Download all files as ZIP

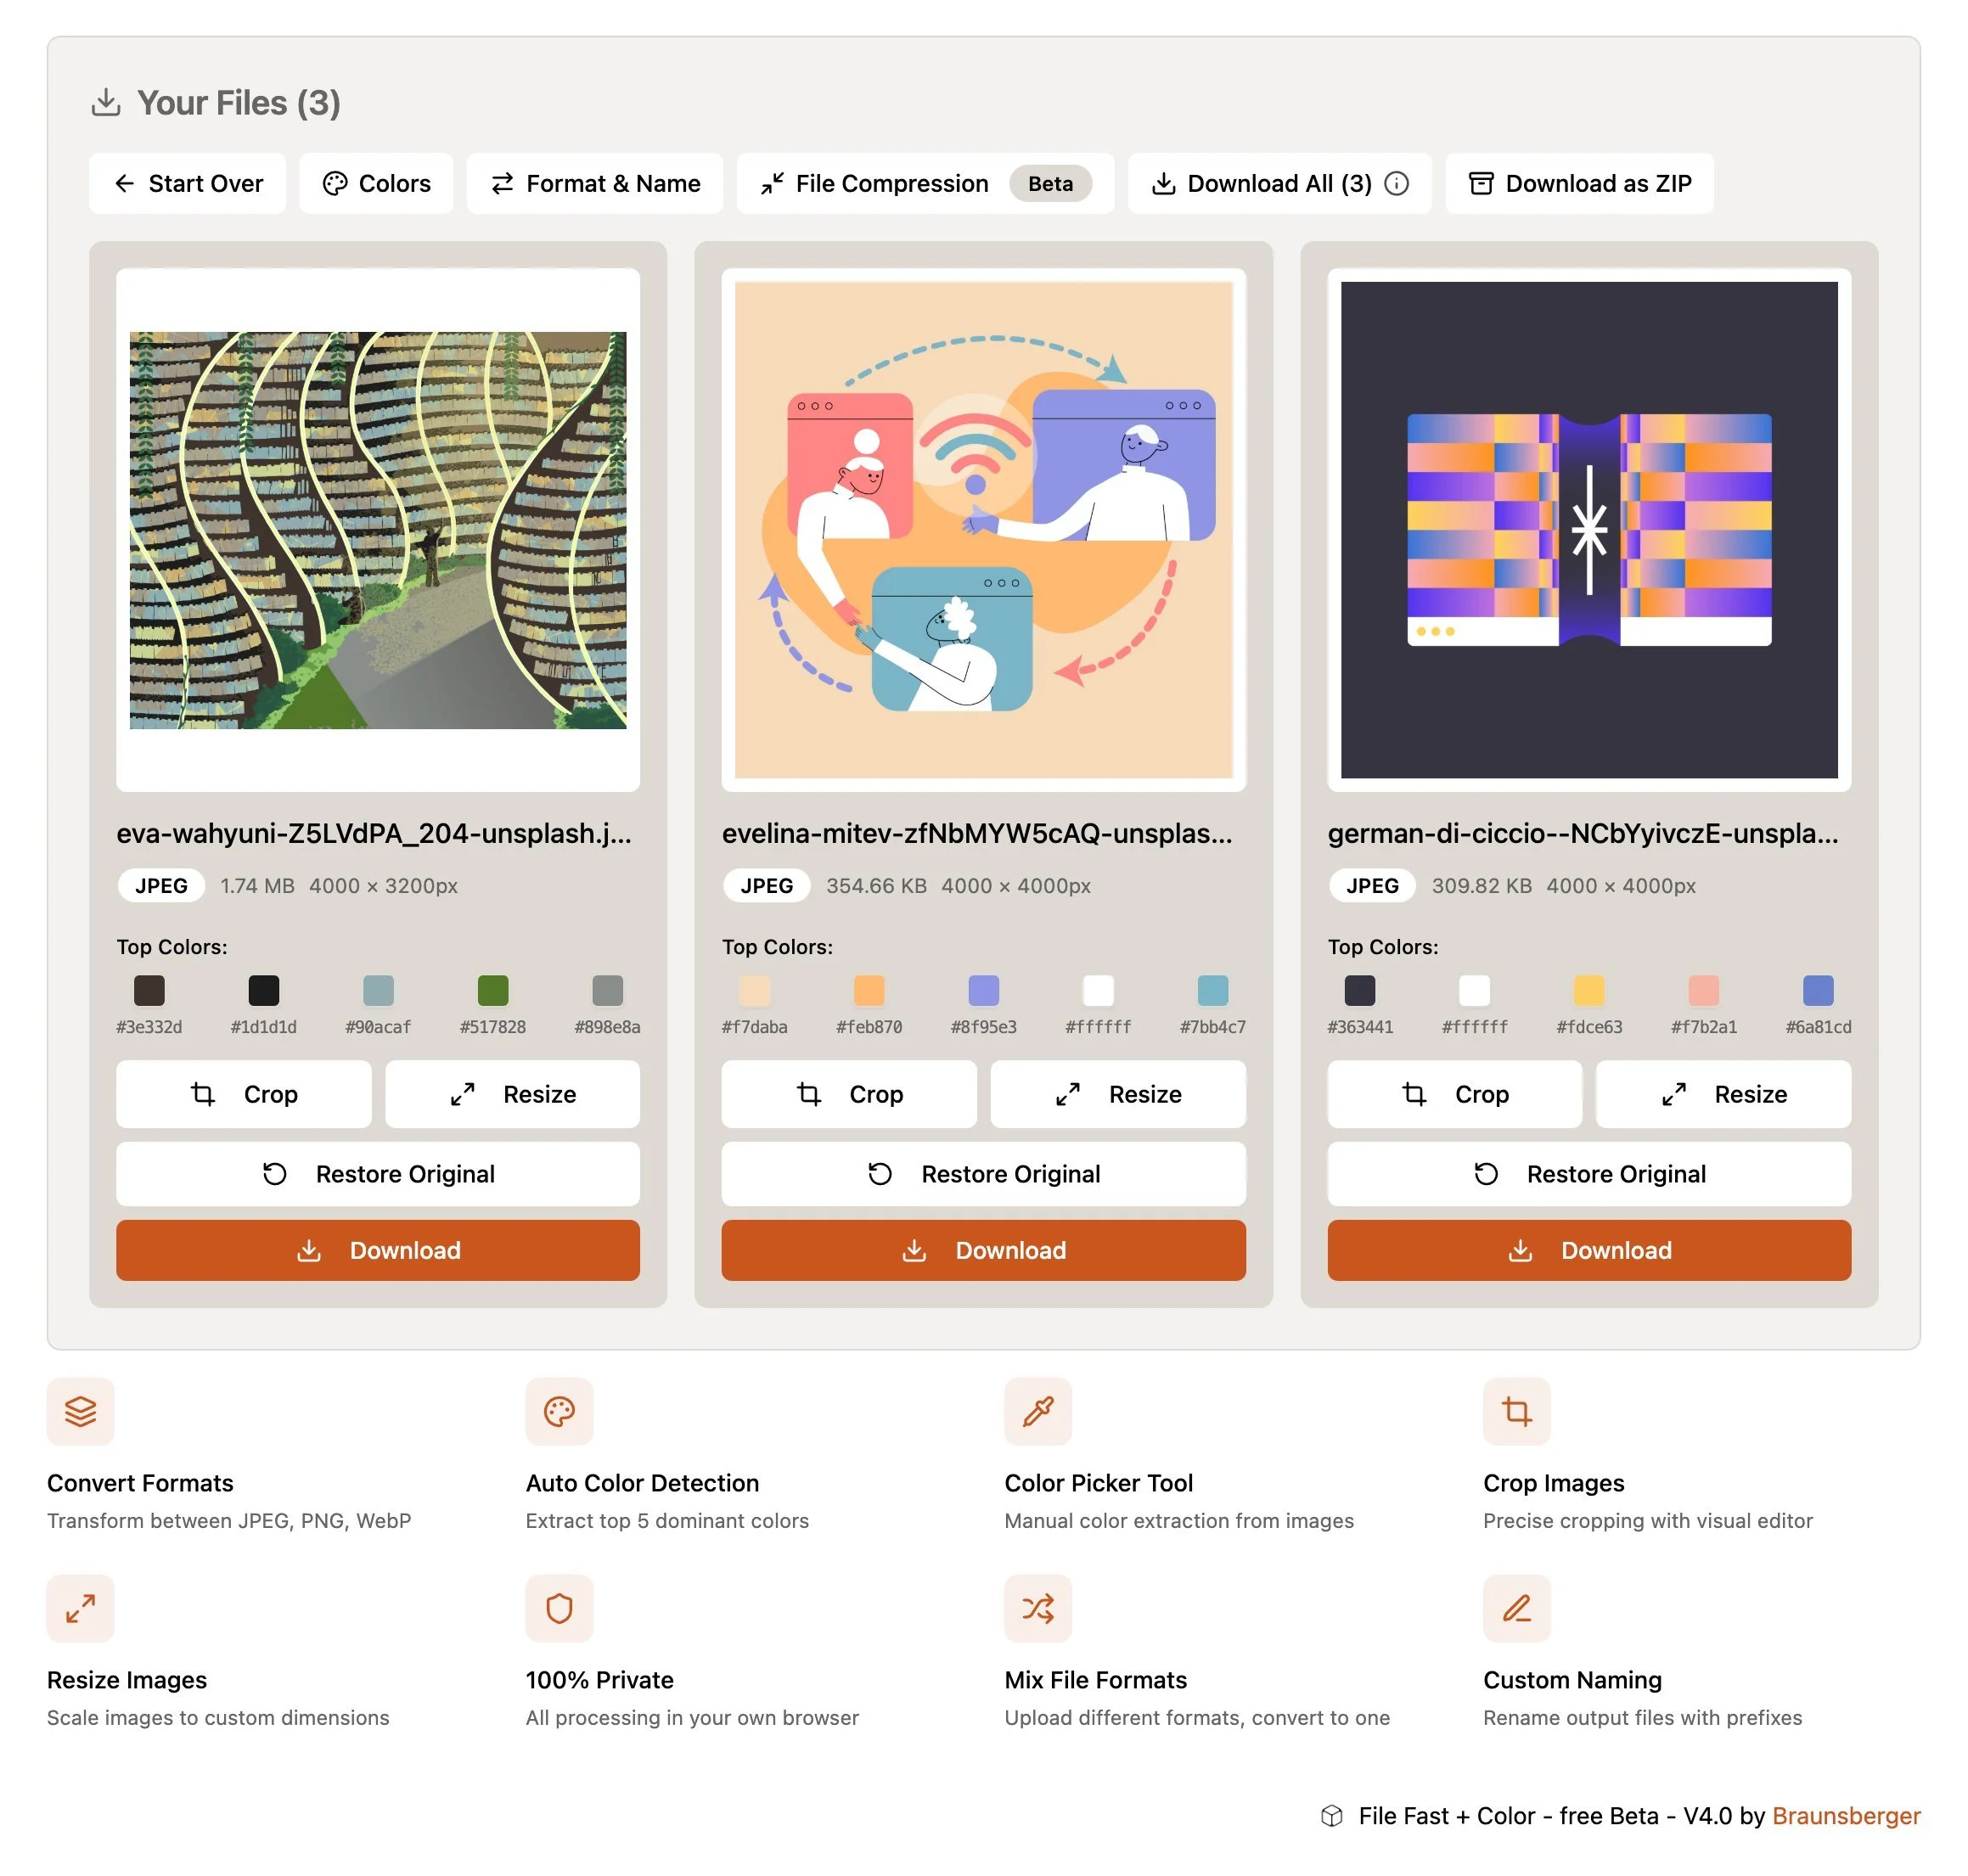1579,184
